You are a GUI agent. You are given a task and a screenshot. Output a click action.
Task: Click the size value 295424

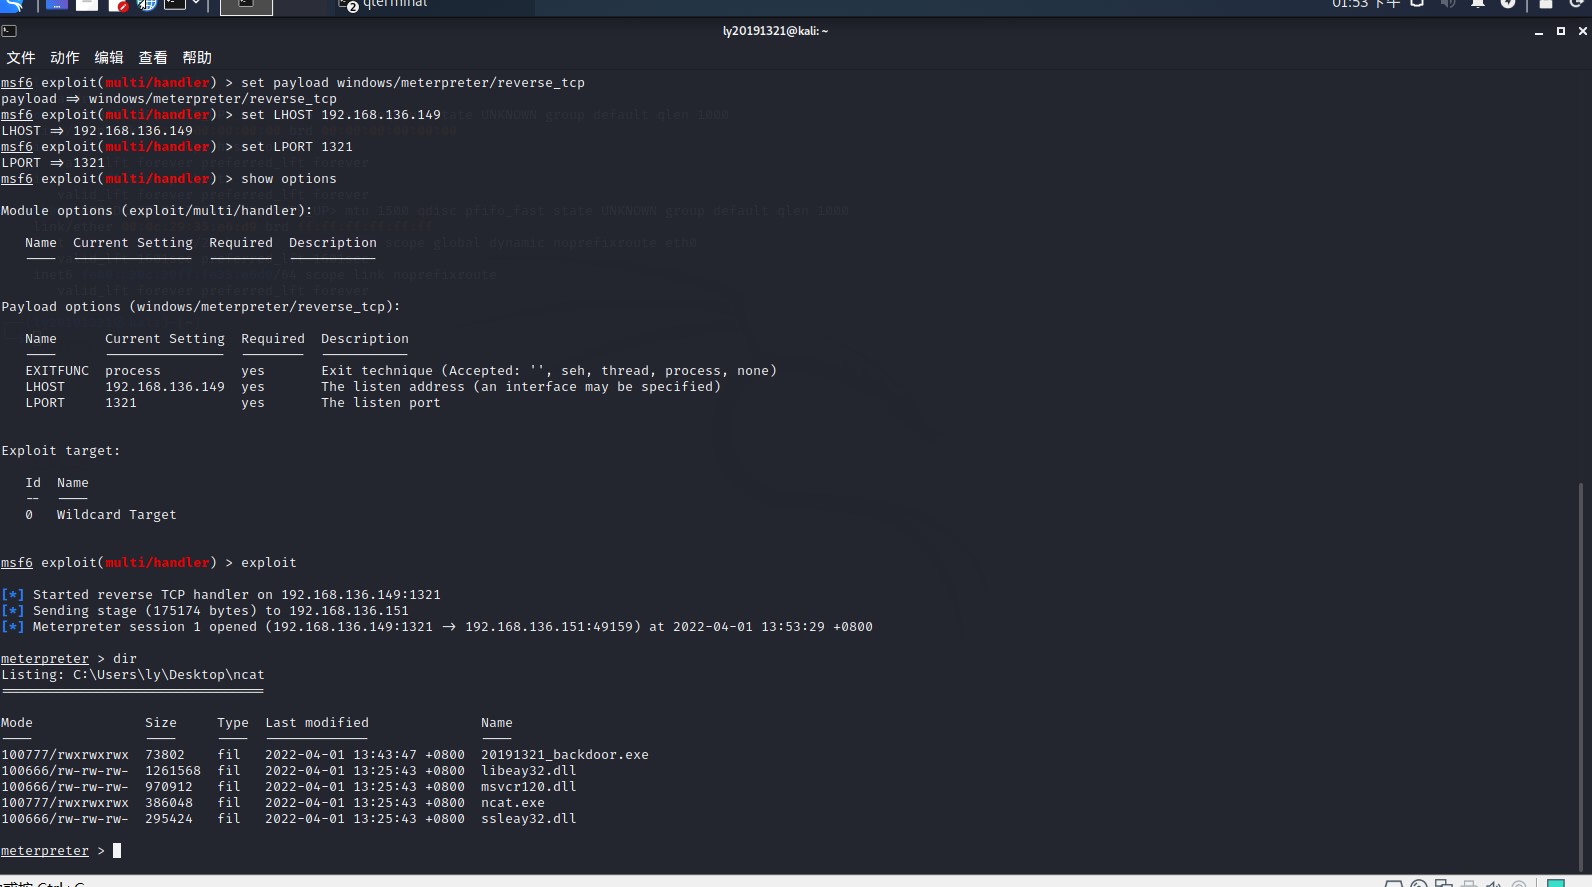169,819
